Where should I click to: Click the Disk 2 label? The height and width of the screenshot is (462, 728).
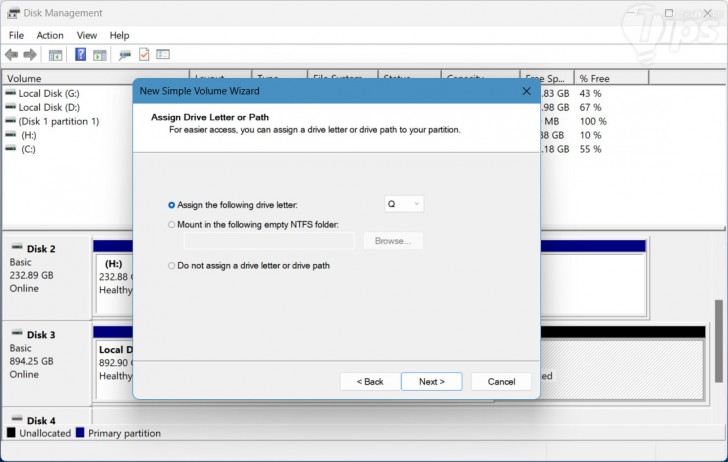pos(41,249)
